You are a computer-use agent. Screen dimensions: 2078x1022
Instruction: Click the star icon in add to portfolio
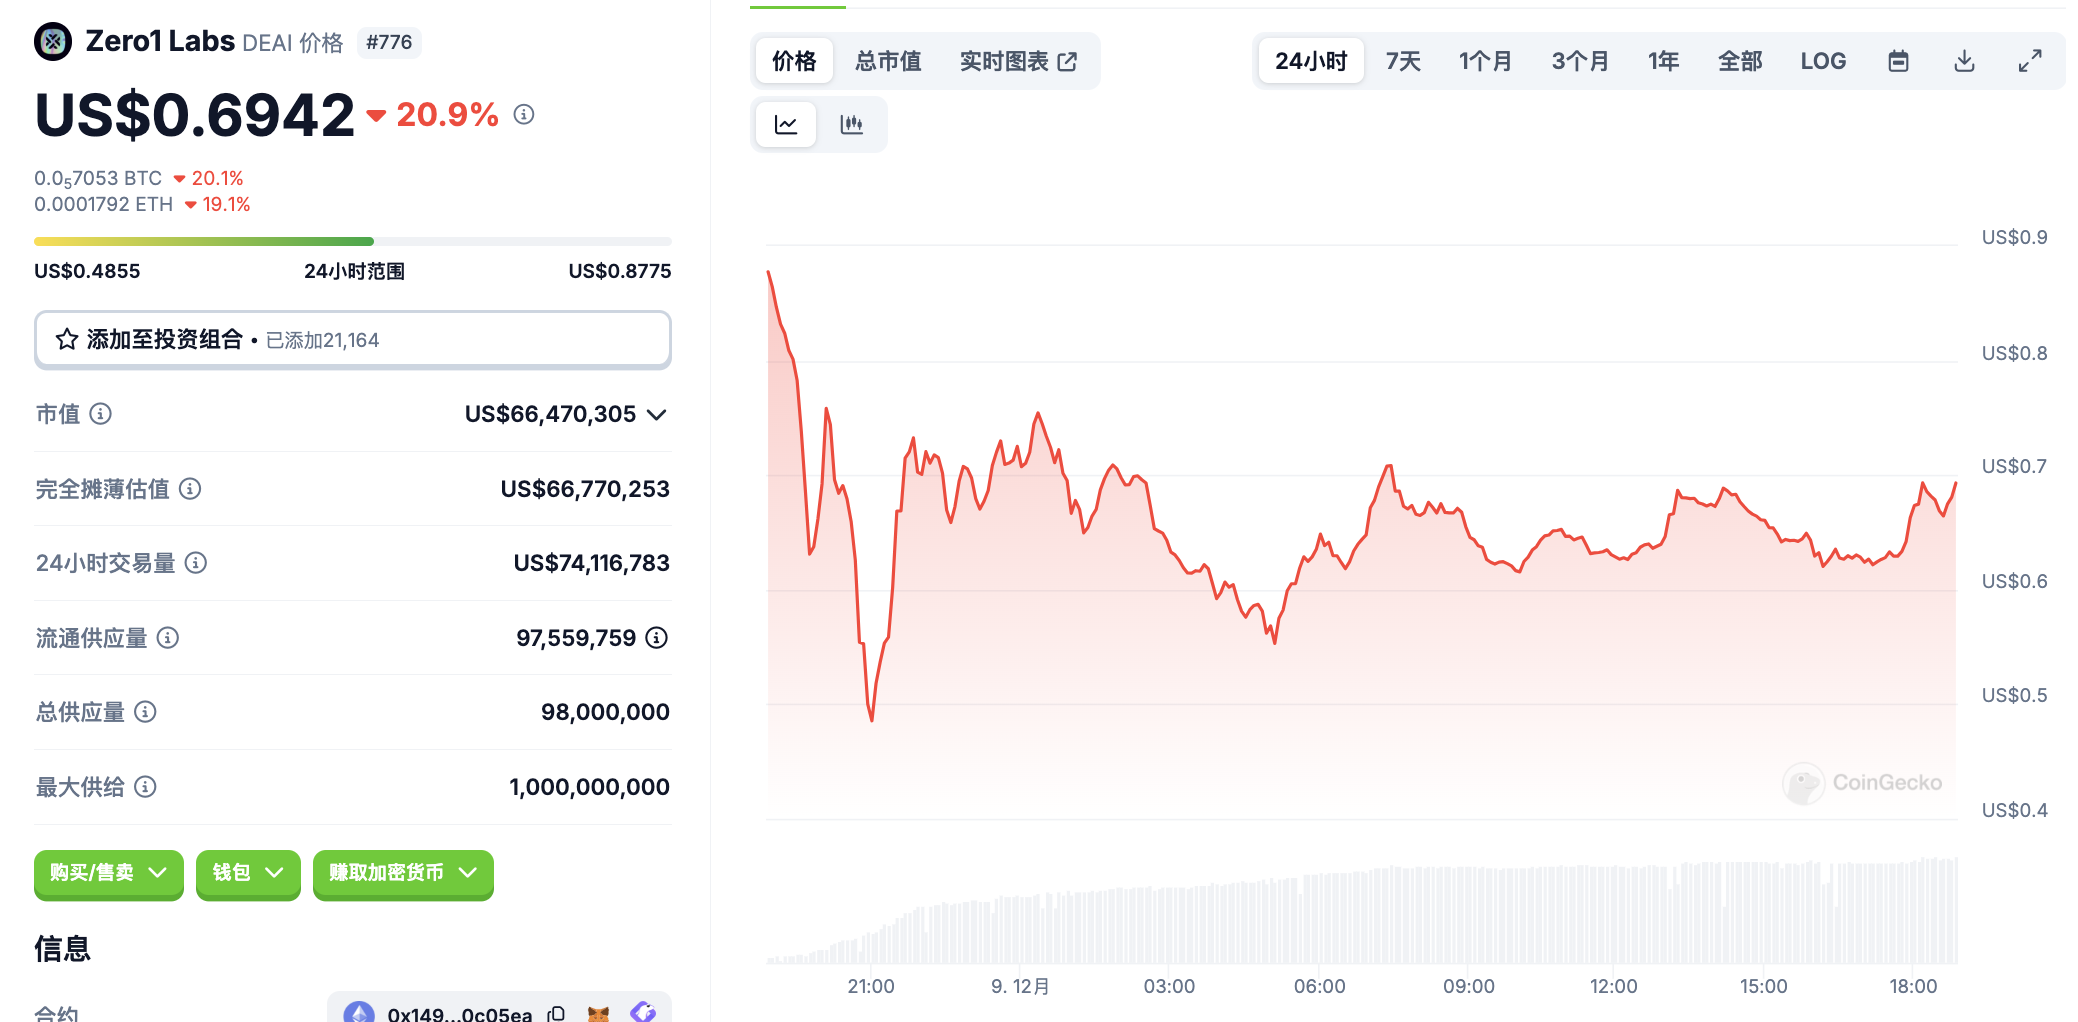(x=67, y=340)
